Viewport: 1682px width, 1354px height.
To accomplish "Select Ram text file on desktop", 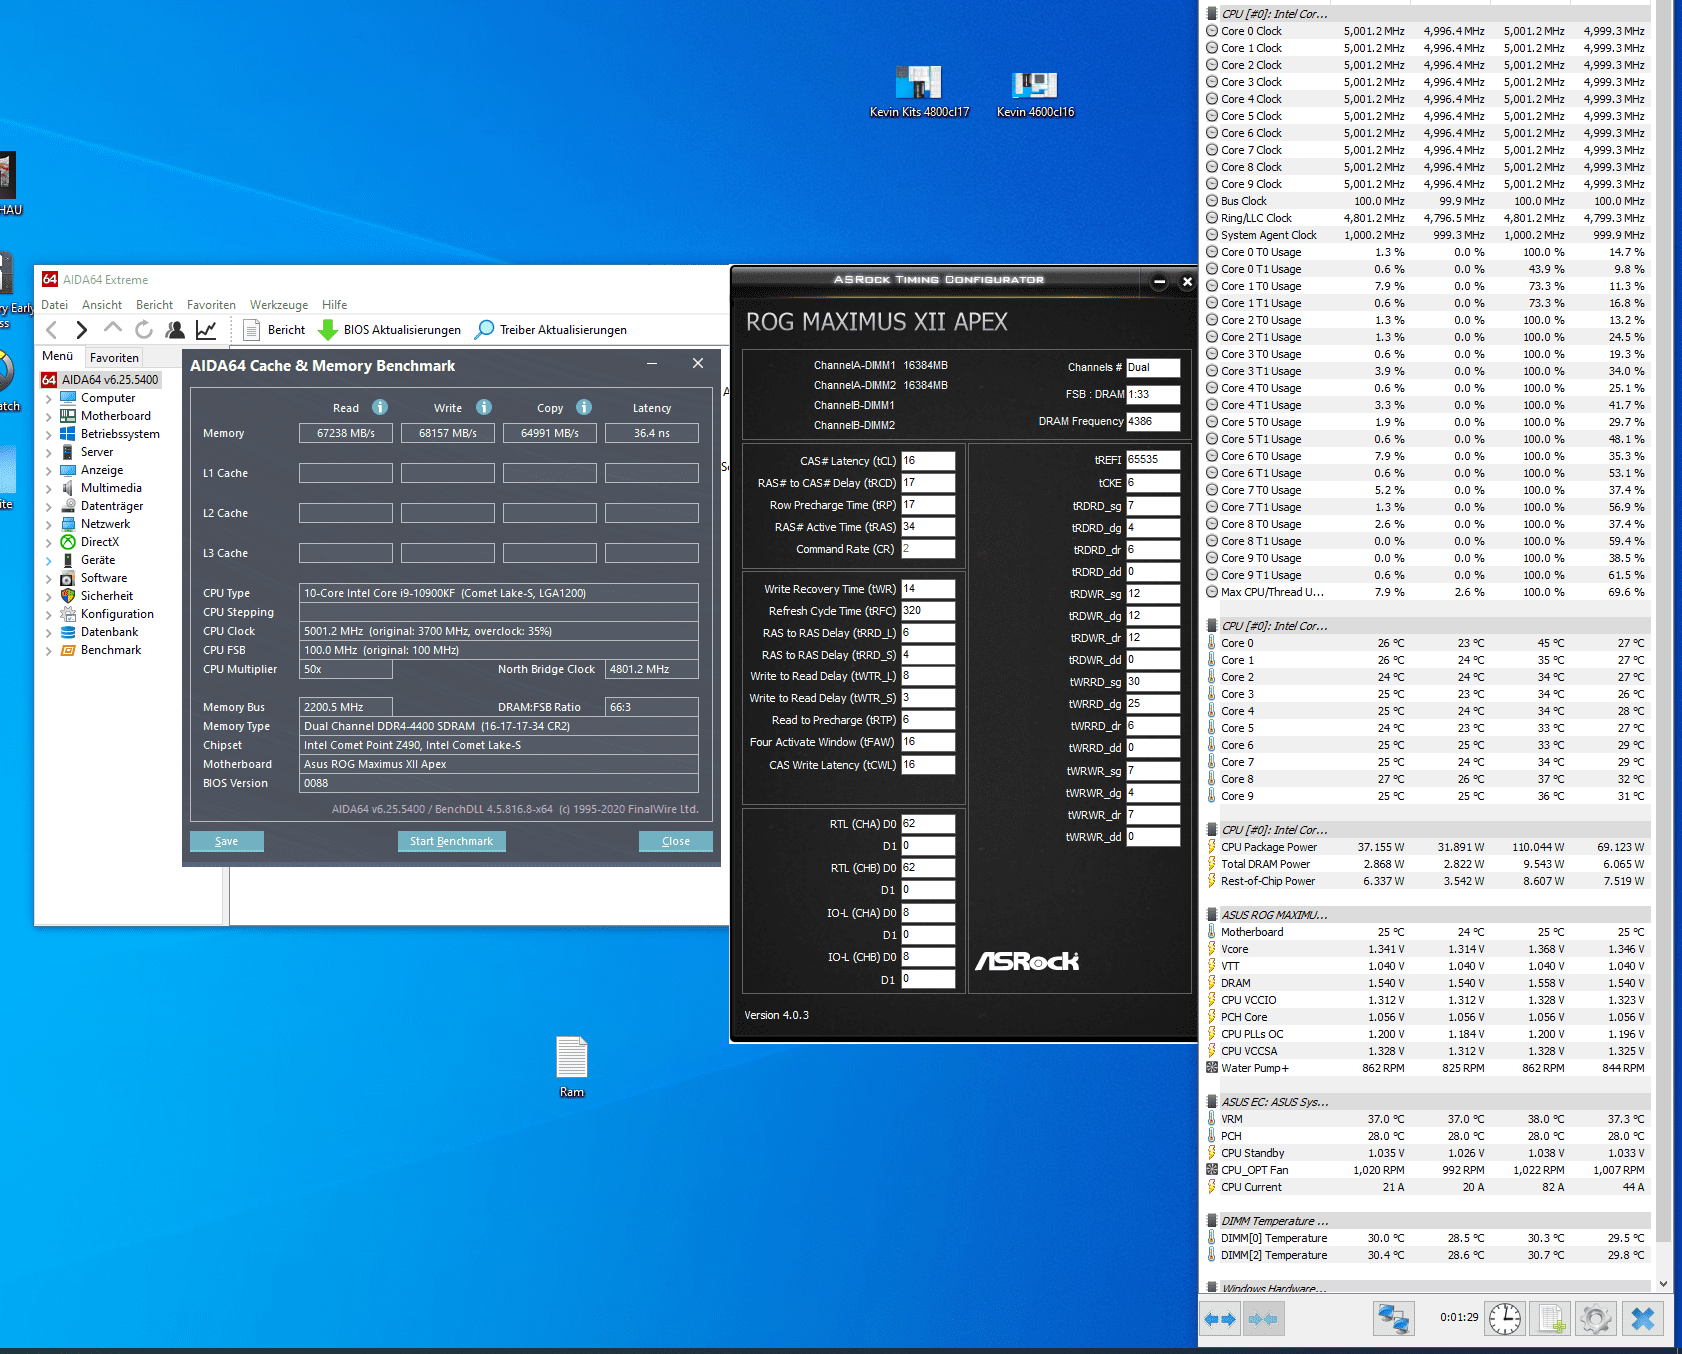I will (x=571, y=1067).
